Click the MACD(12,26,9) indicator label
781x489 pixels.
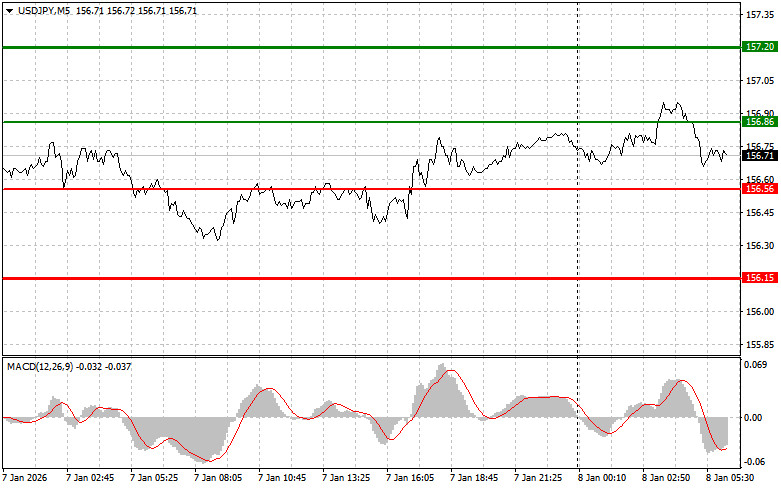(40, 367)
